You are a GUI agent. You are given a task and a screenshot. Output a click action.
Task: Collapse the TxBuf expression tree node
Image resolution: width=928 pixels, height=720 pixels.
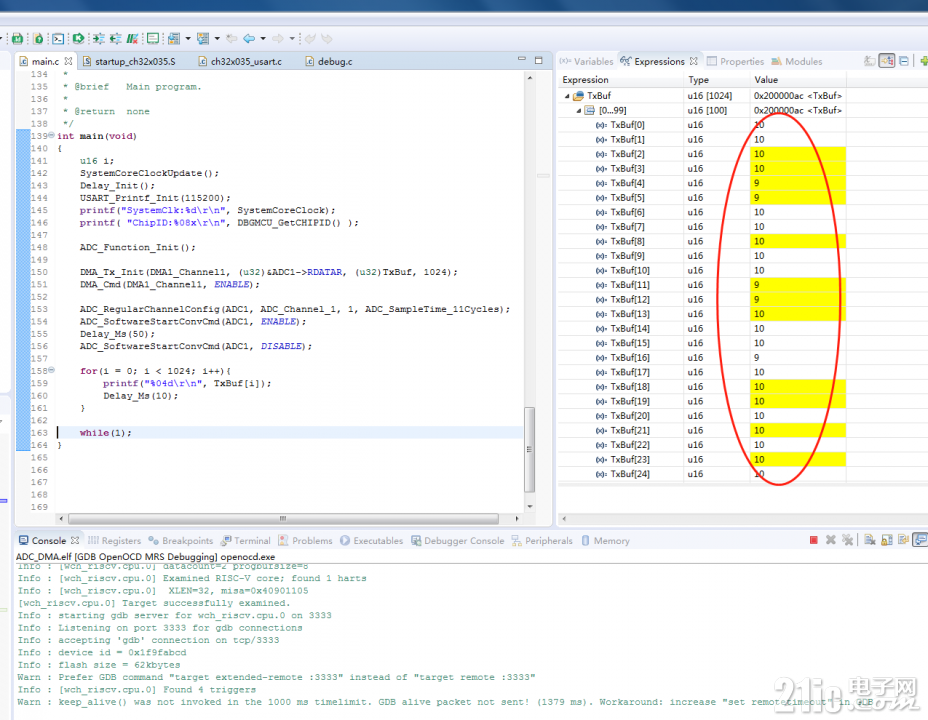[567, 96]
